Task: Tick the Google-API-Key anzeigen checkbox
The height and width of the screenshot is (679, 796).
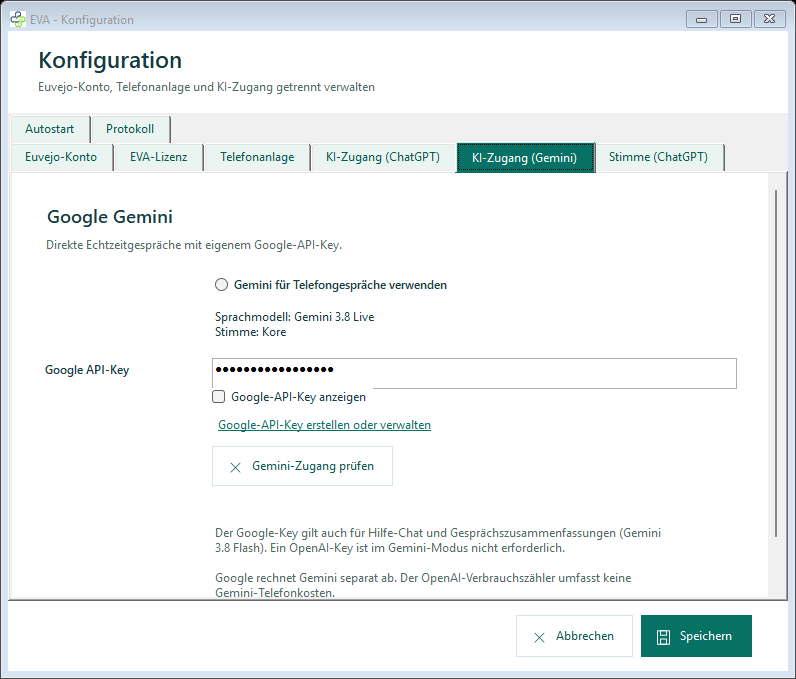Action: click(219, 396)
